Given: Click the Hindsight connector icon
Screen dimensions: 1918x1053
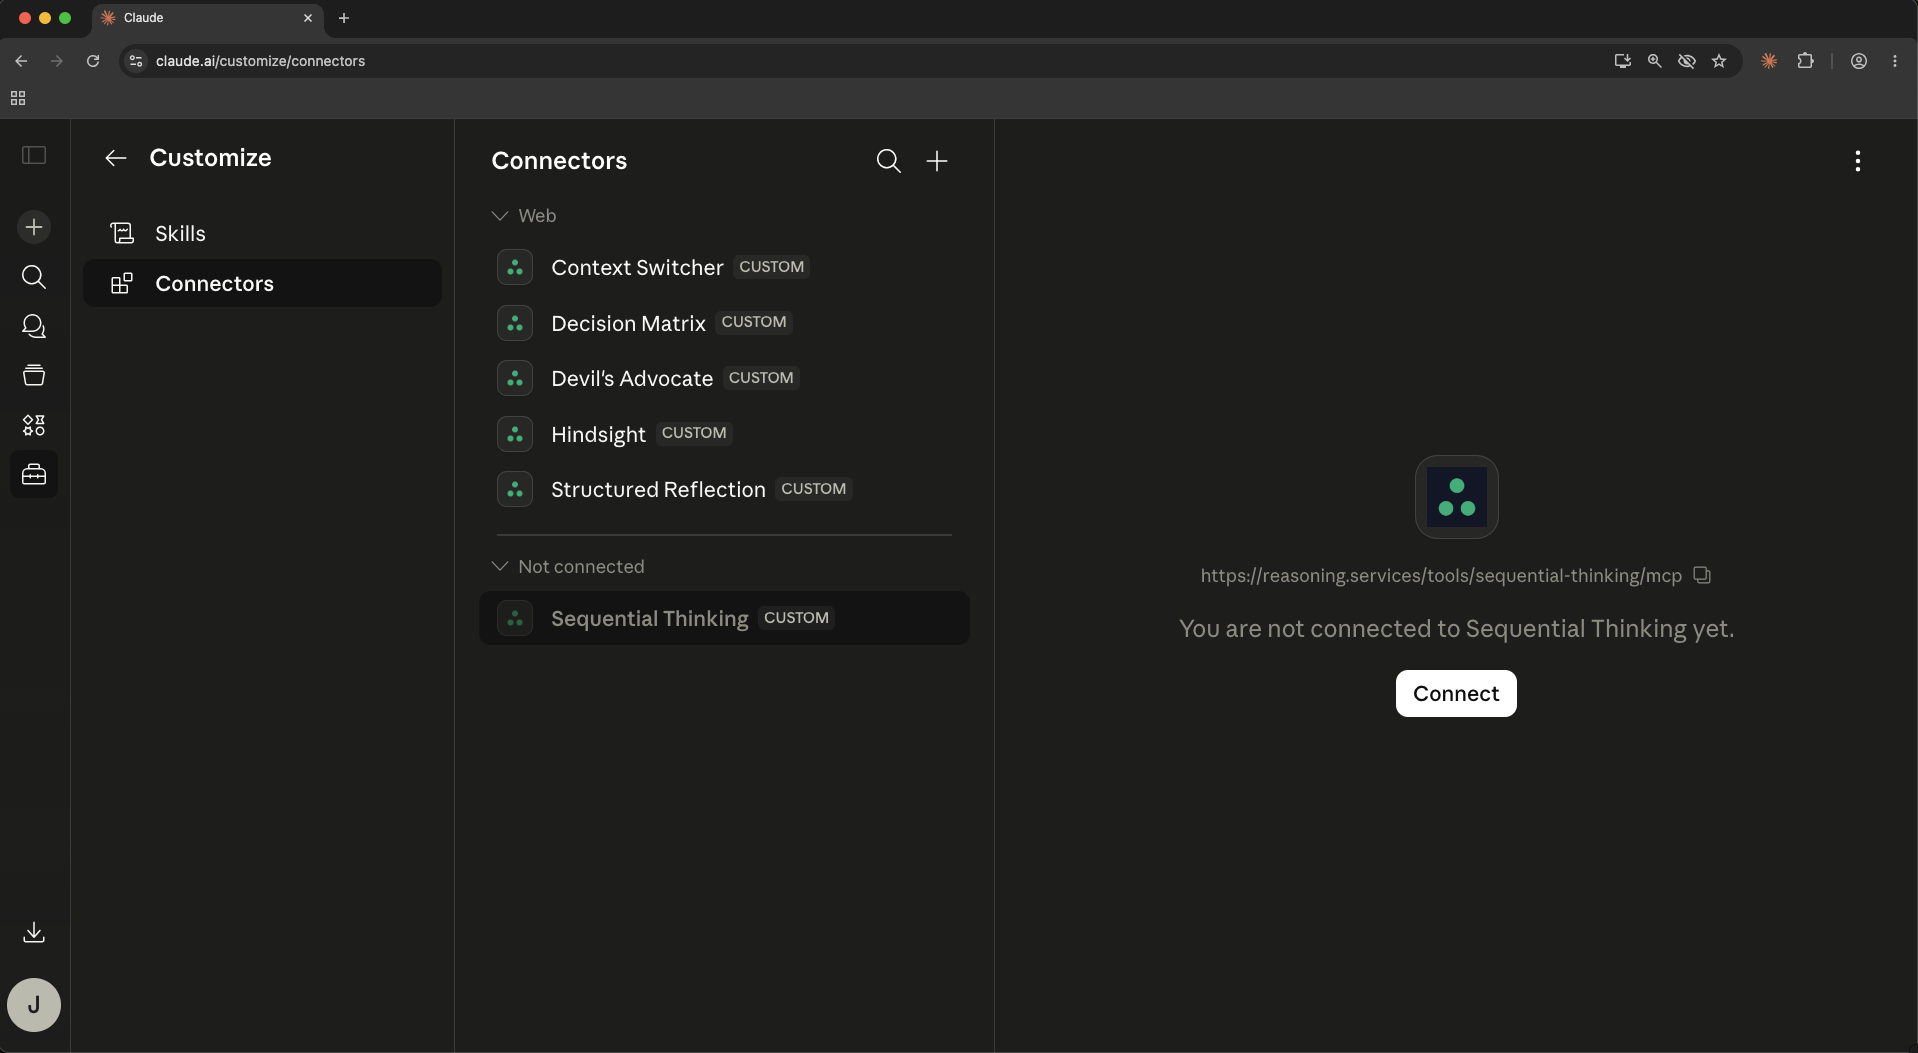Looking at the screenshot, I should coord(515,434).
